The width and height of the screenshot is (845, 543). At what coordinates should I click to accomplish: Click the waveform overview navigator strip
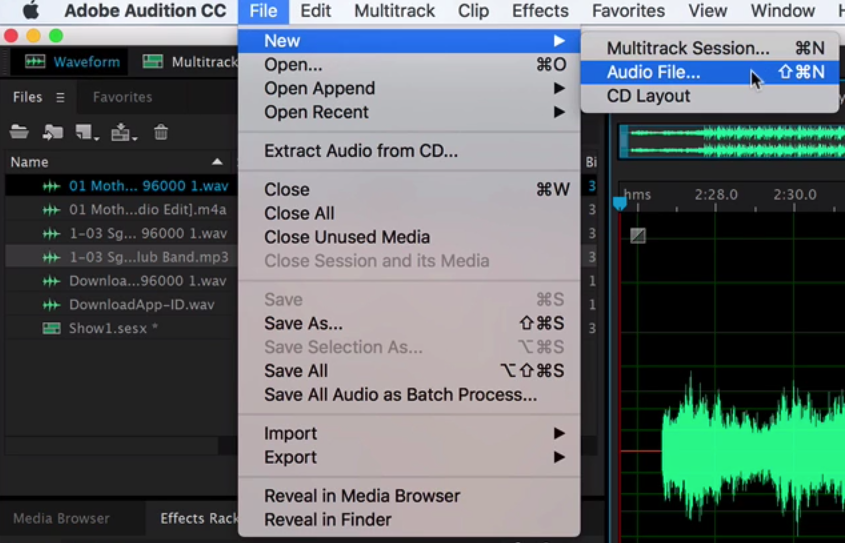731,142
